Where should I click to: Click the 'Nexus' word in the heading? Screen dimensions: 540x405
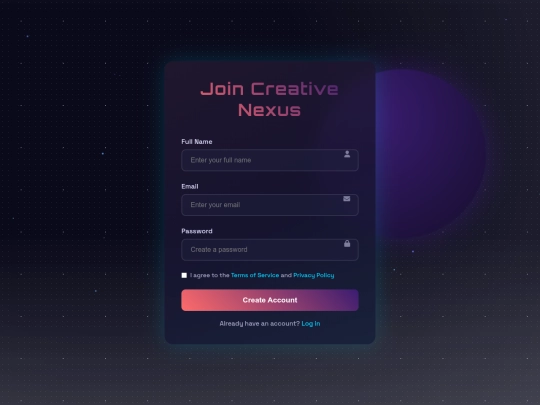point(270,110)
